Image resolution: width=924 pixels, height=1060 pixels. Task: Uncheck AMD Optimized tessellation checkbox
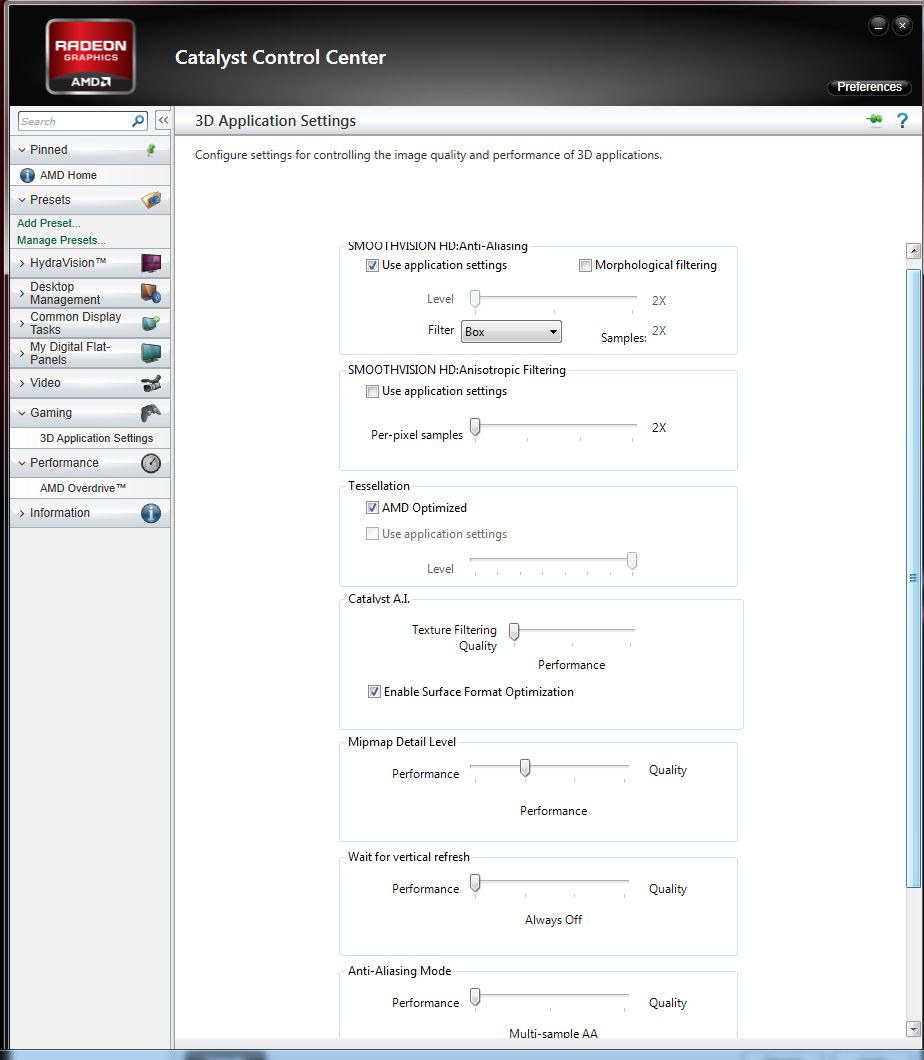point(372,508)
